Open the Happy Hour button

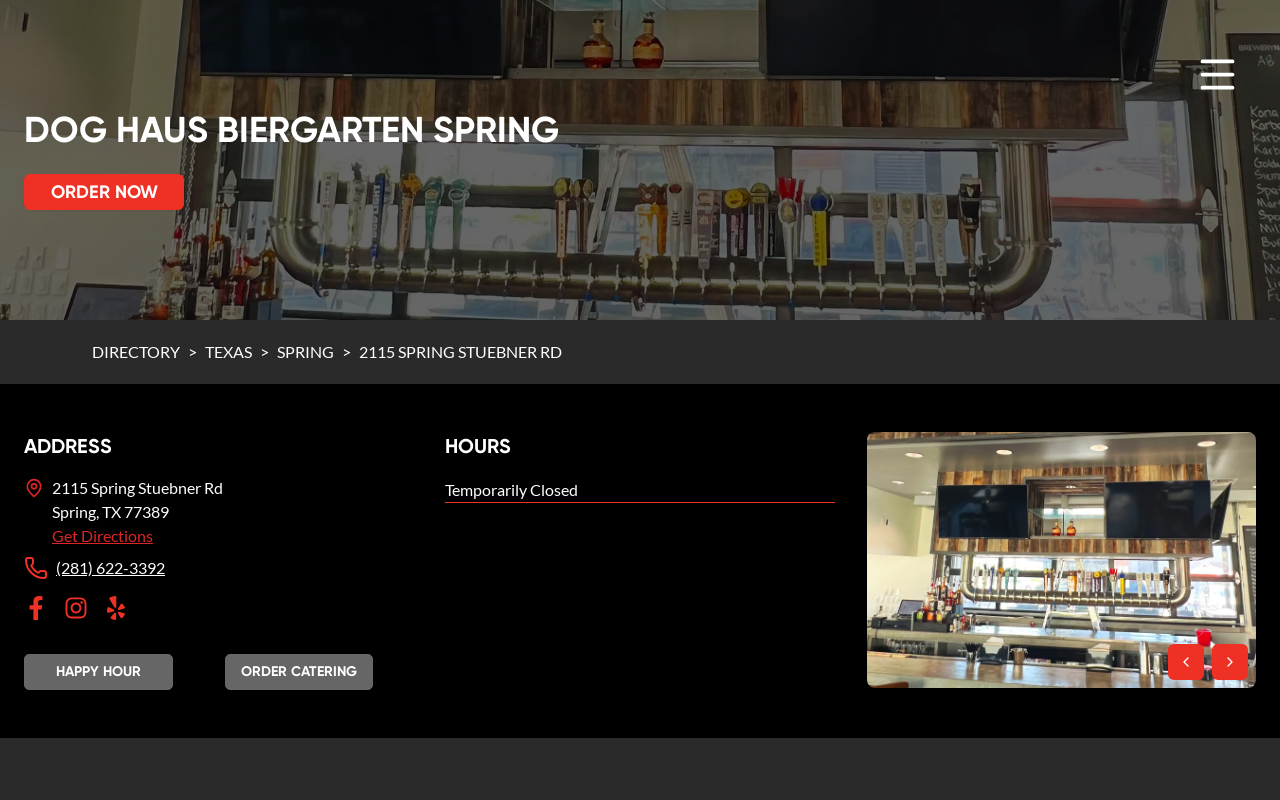pyautogui.click(x=98, y=672)
